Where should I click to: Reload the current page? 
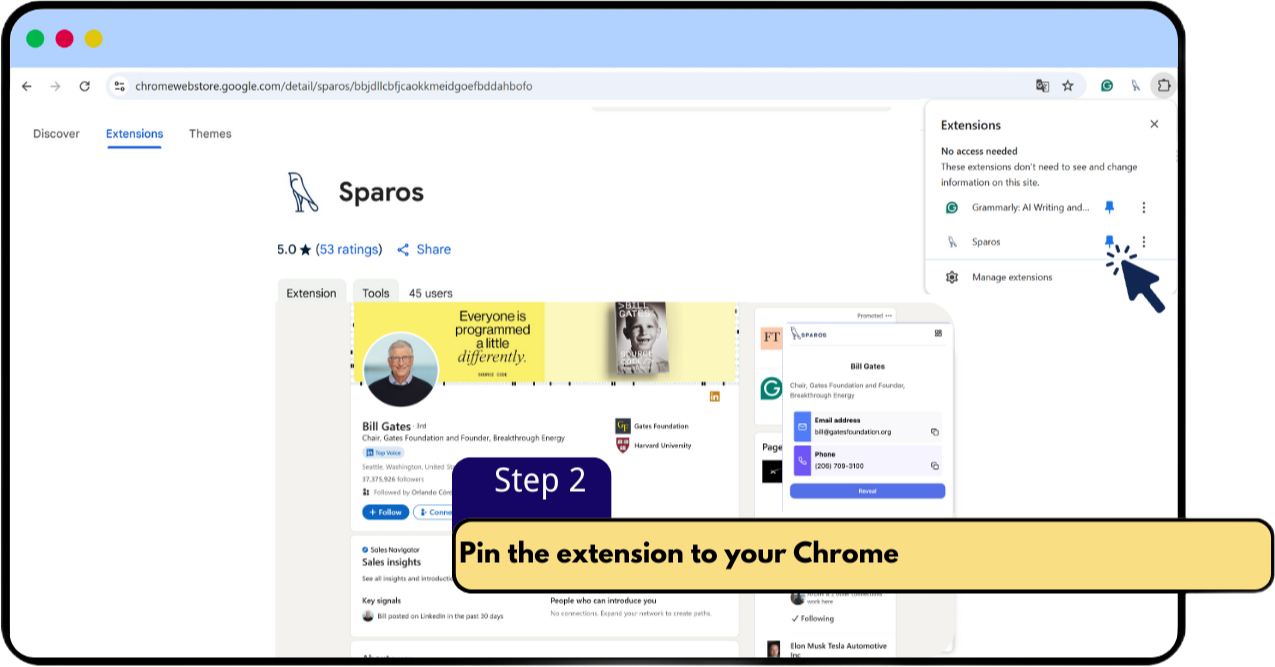click(x=84, y=86)
